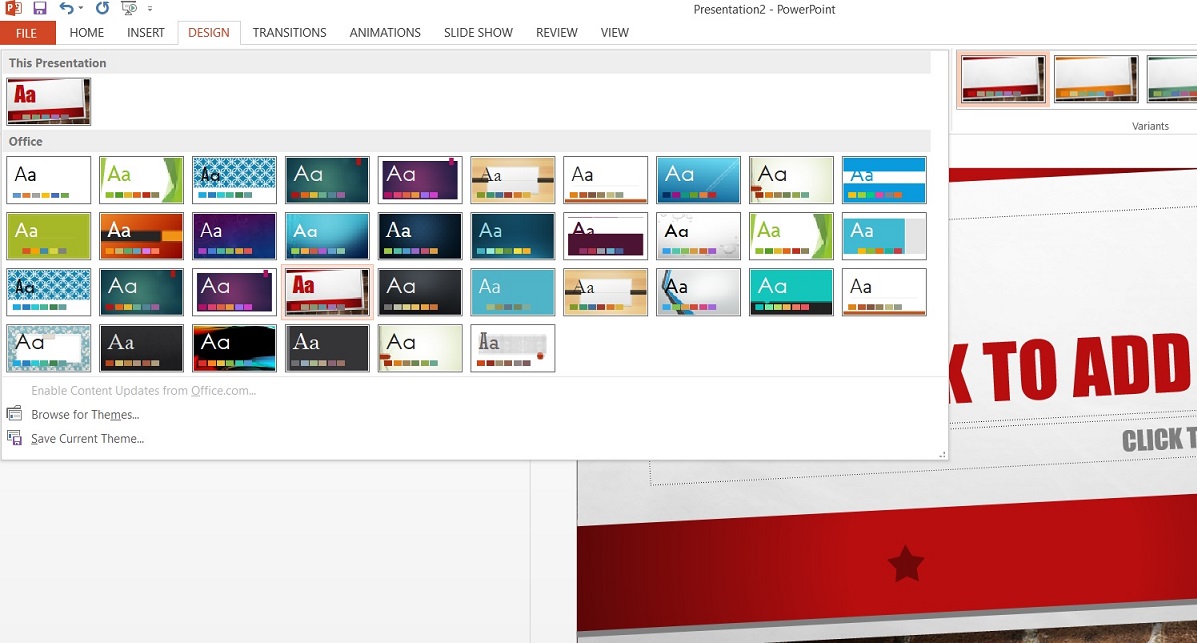Pick the black theme with rainbow brush strokes
Screen dimensions: 1197x643
pyautogui.click(x=234, y=348)
